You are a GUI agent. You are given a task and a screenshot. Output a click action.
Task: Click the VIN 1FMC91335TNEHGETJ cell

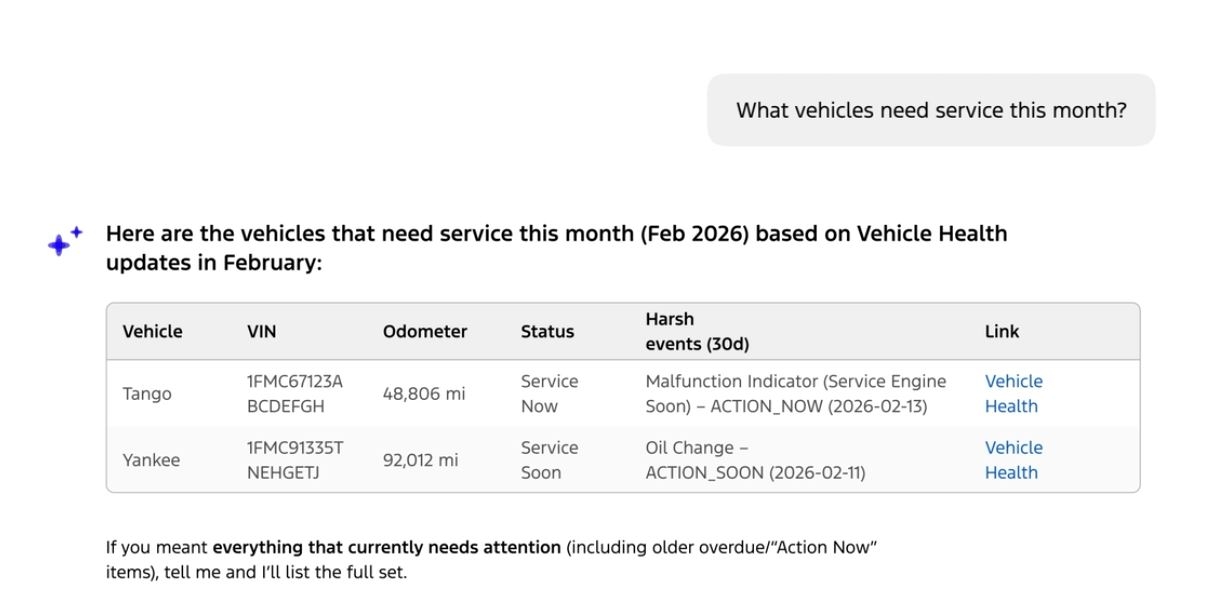pos(294,460)
